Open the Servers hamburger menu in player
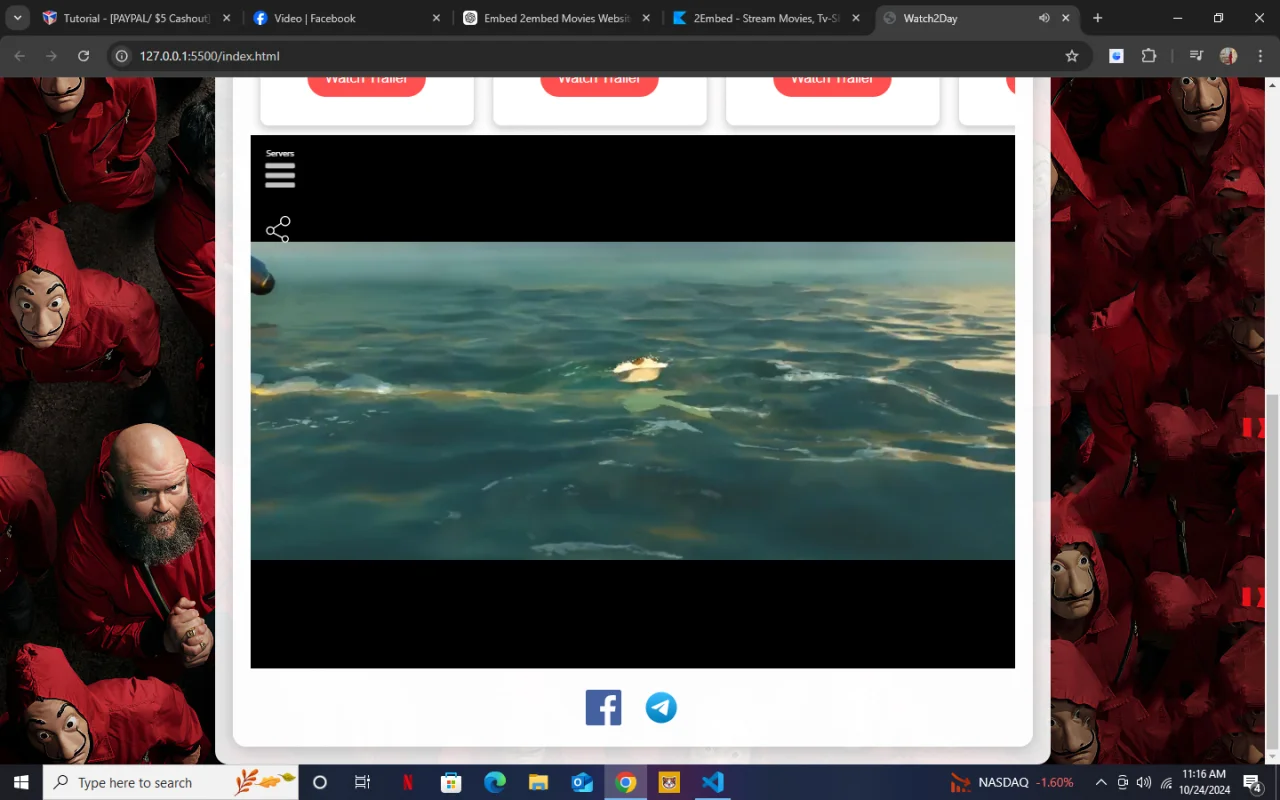The image size is (1280, 800). tap(280, 175)
